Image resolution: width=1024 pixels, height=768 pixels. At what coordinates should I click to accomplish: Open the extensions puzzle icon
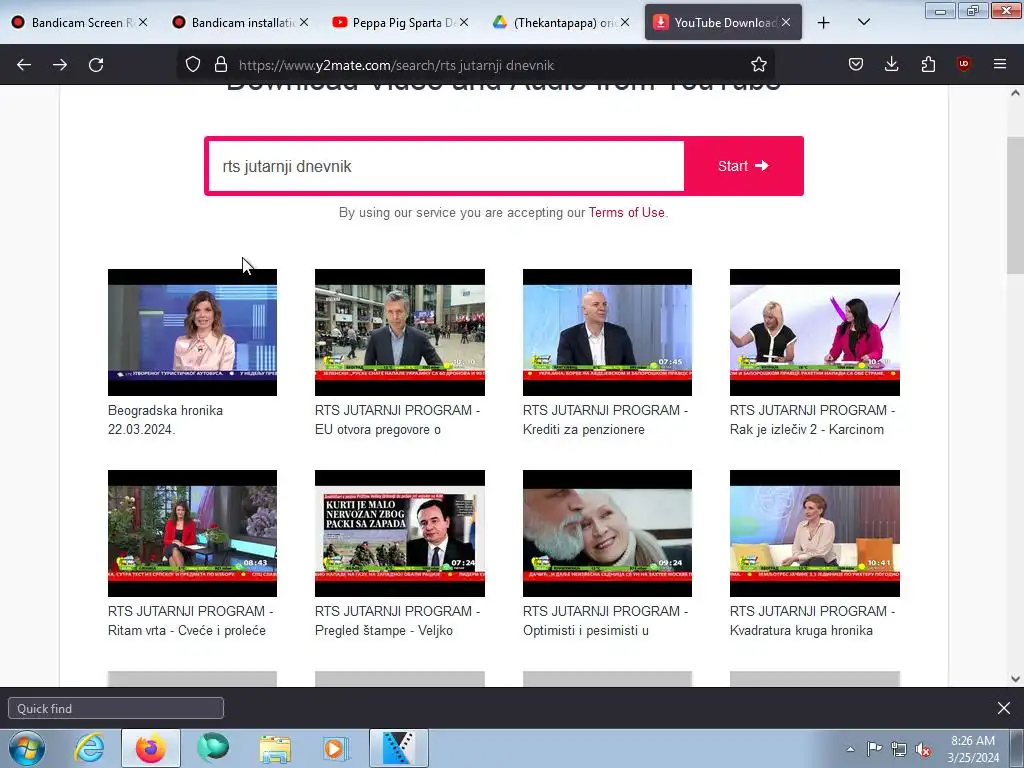coord(928,65)
